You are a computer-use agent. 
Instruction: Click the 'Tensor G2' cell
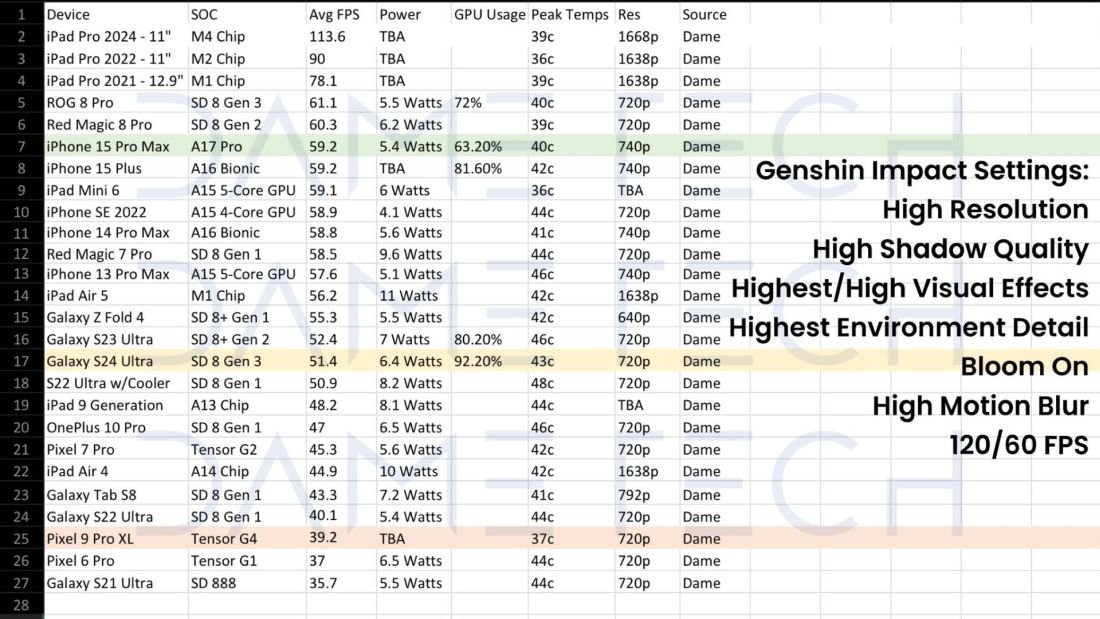click(247, 449)
